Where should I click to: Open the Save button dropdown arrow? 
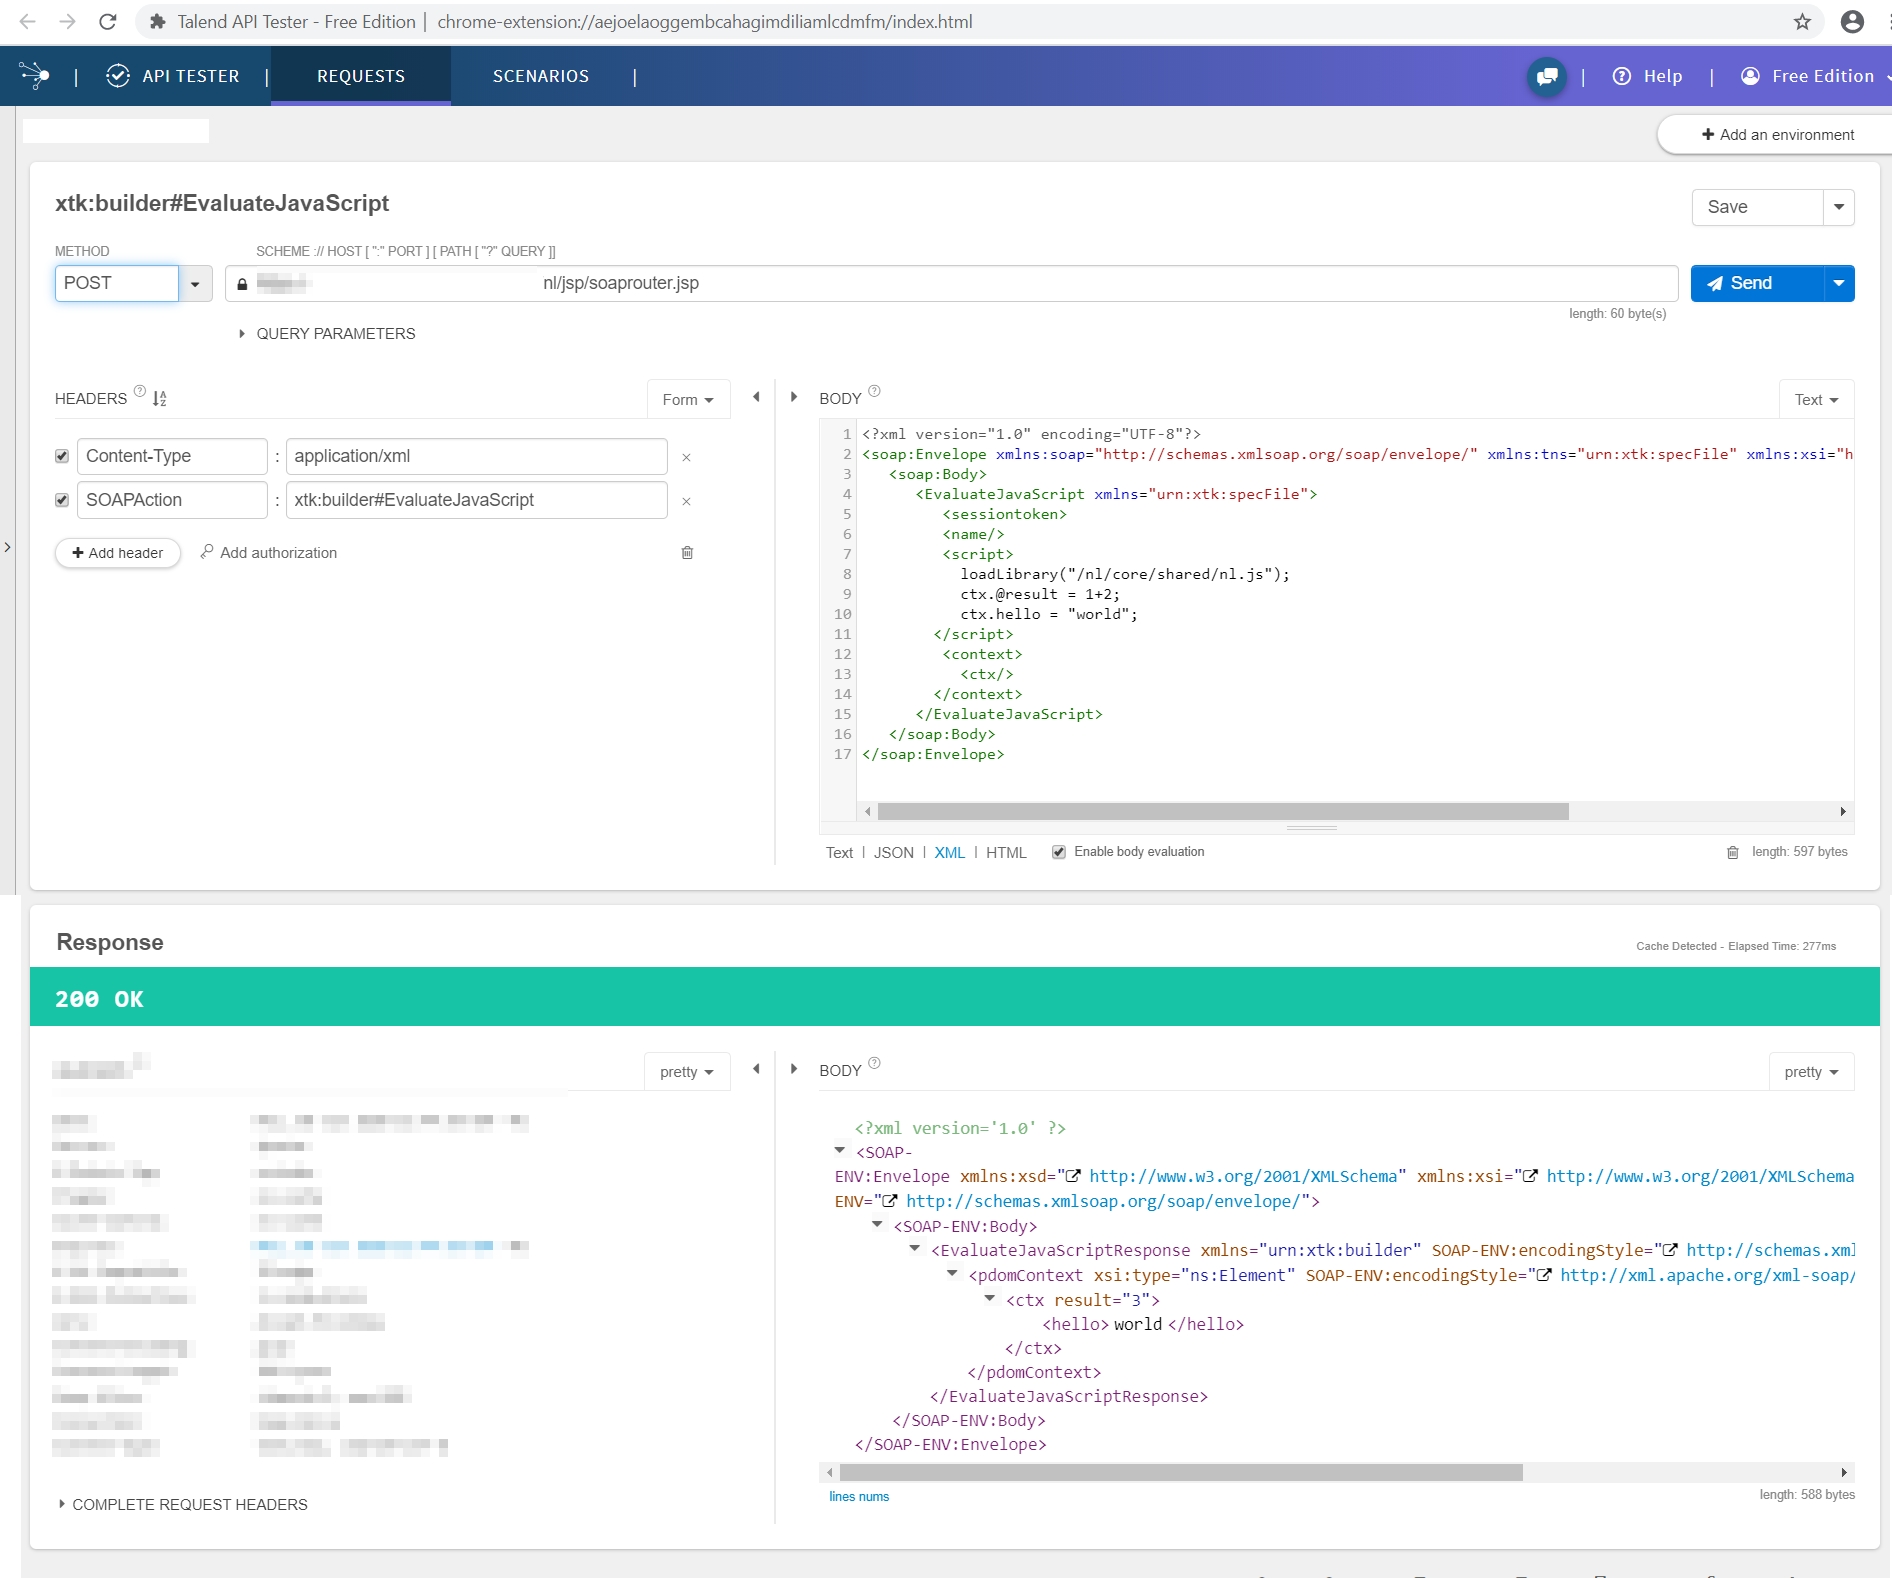tap(1838, 207)
